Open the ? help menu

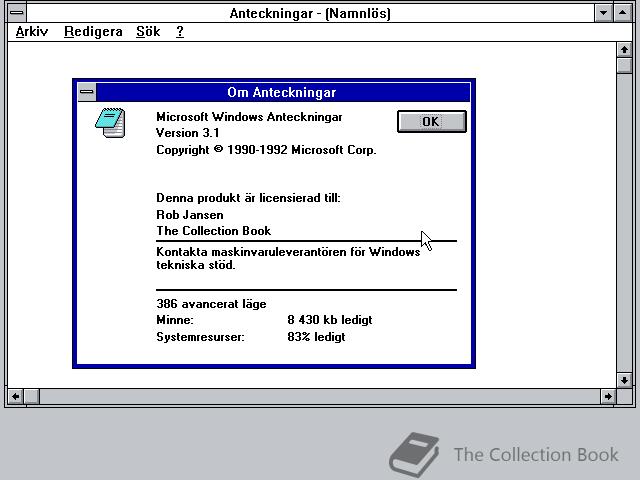point(180,31)
